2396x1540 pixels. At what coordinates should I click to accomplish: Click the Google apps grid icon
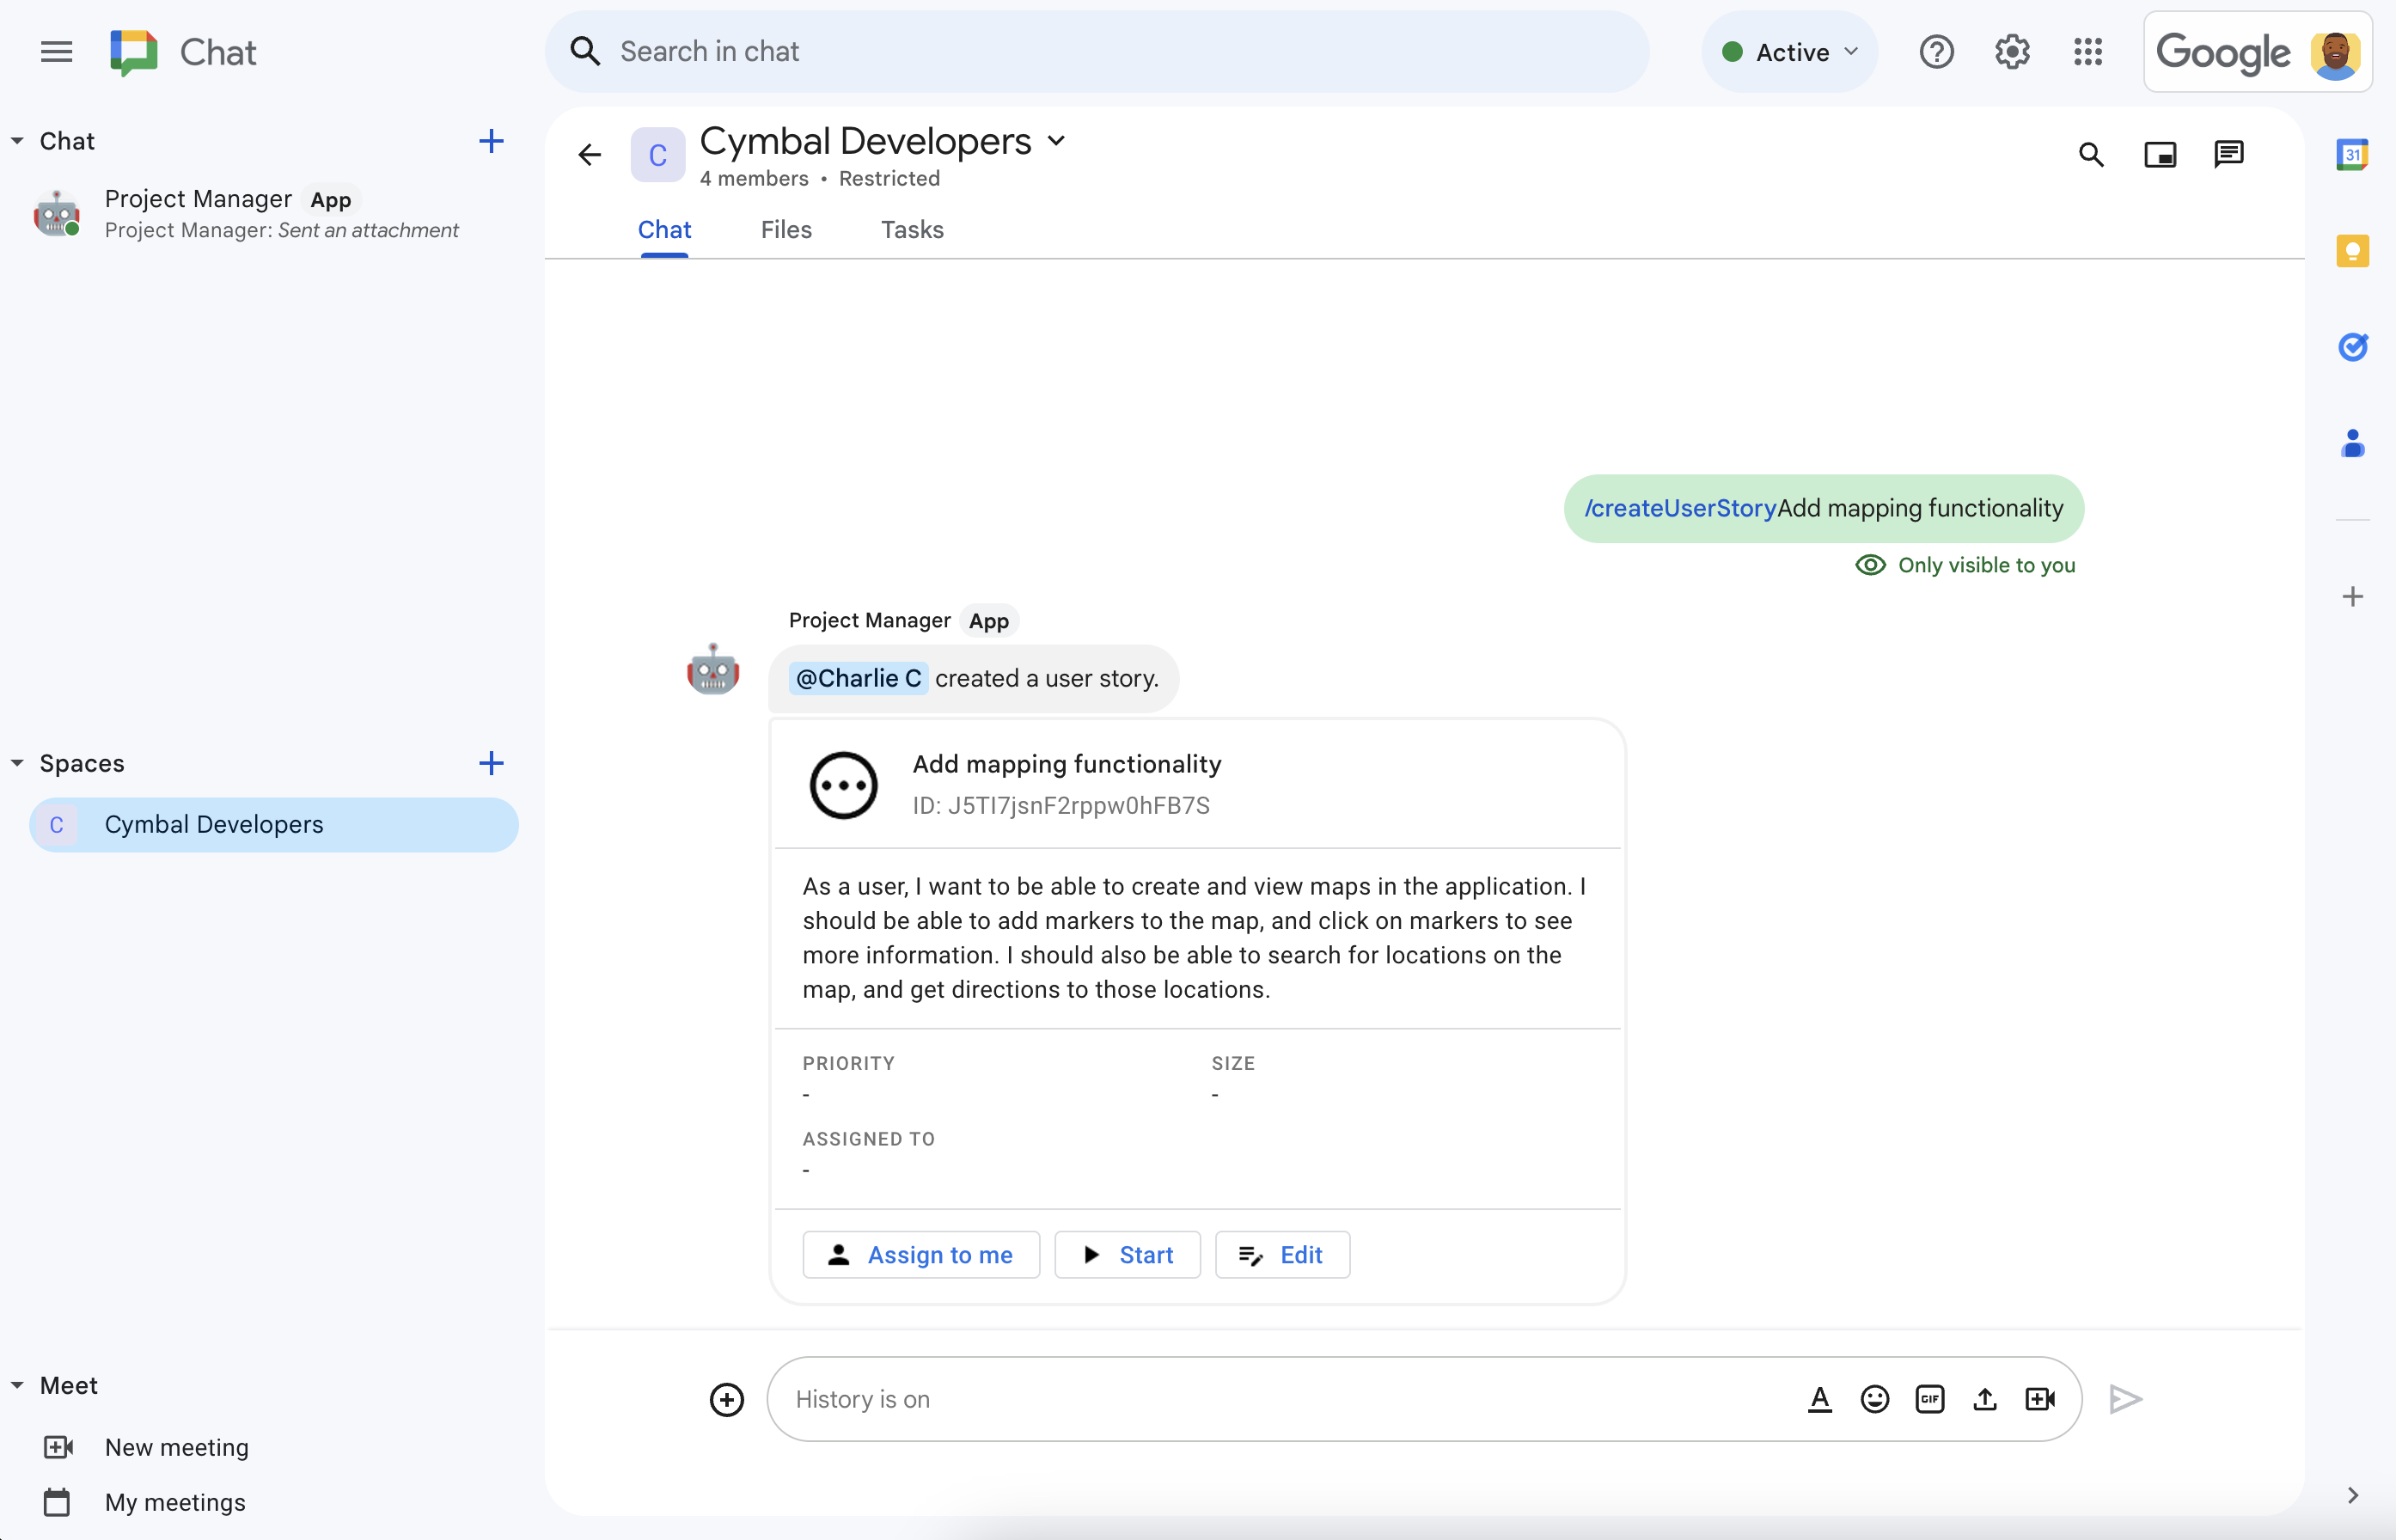click(2090, 52)
